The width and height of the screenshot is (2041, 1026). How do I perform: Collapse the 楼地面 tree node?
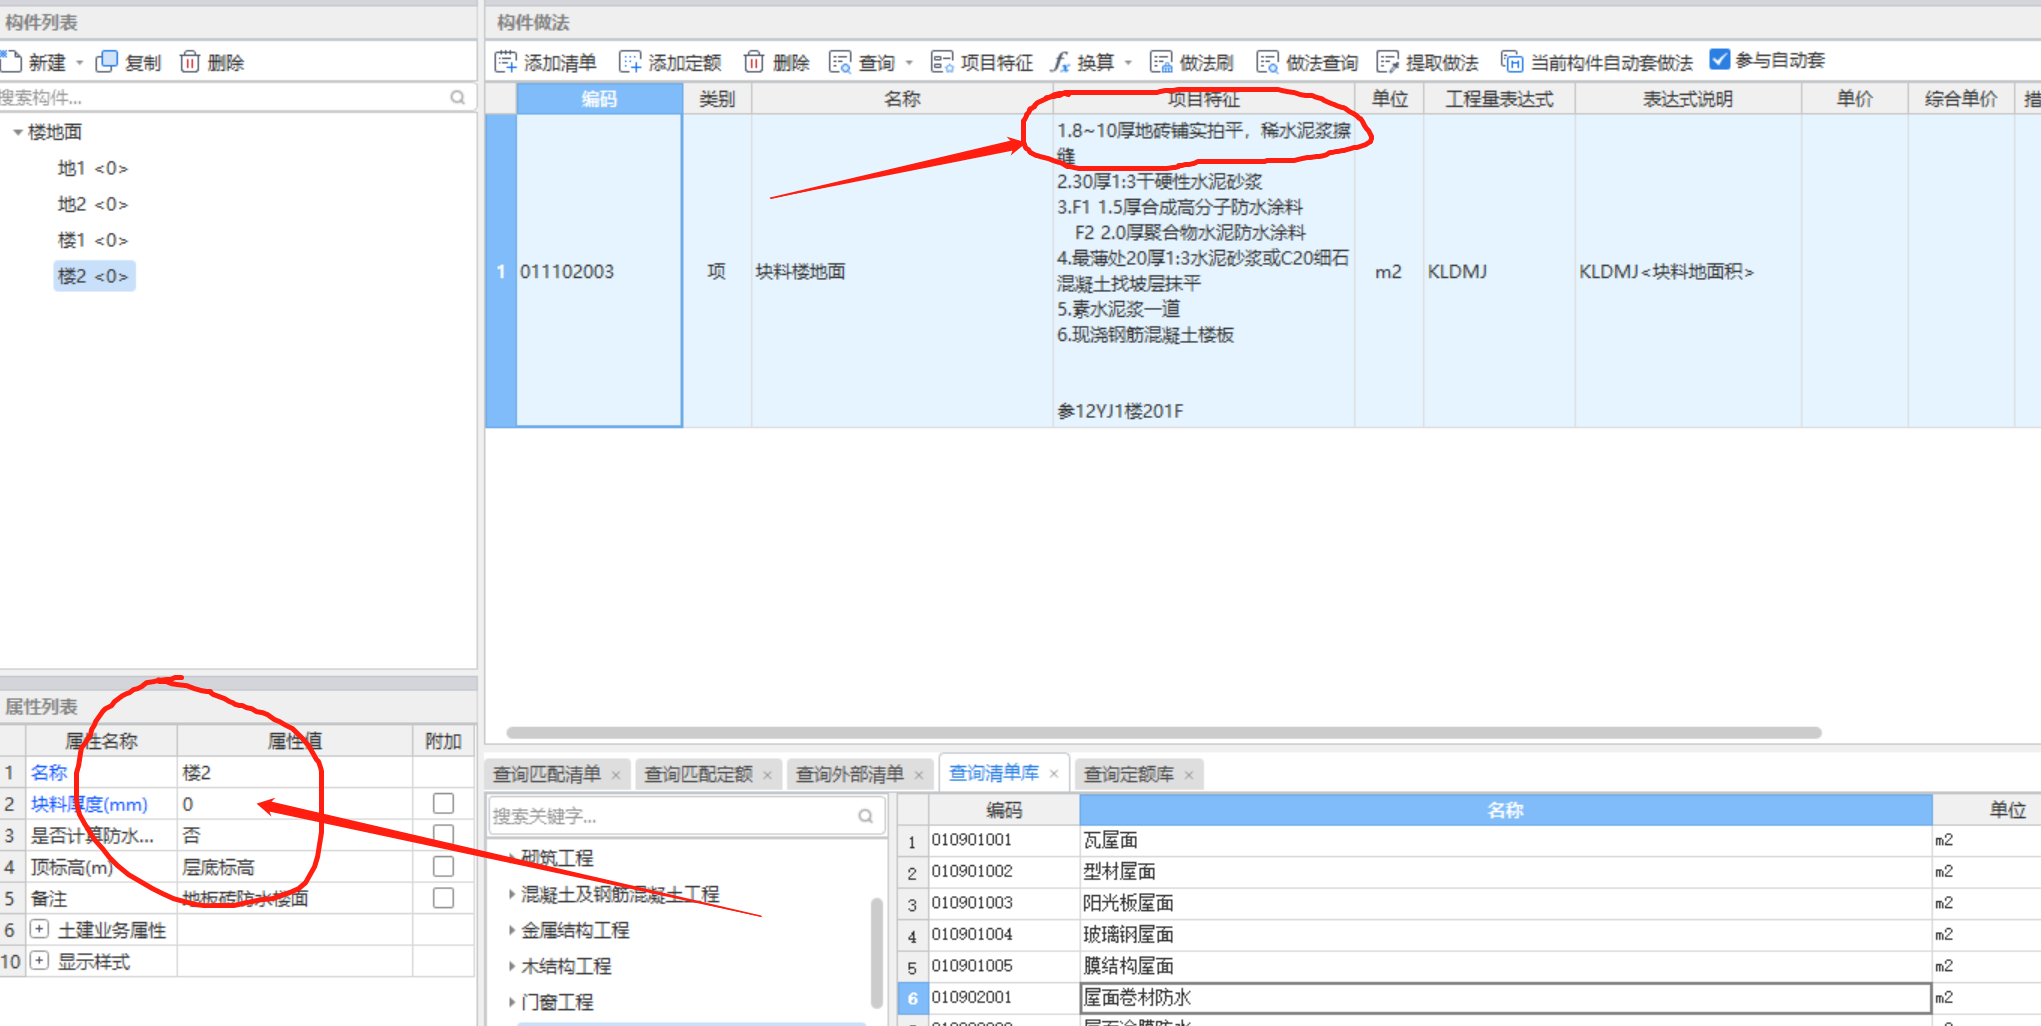(17, 132)
